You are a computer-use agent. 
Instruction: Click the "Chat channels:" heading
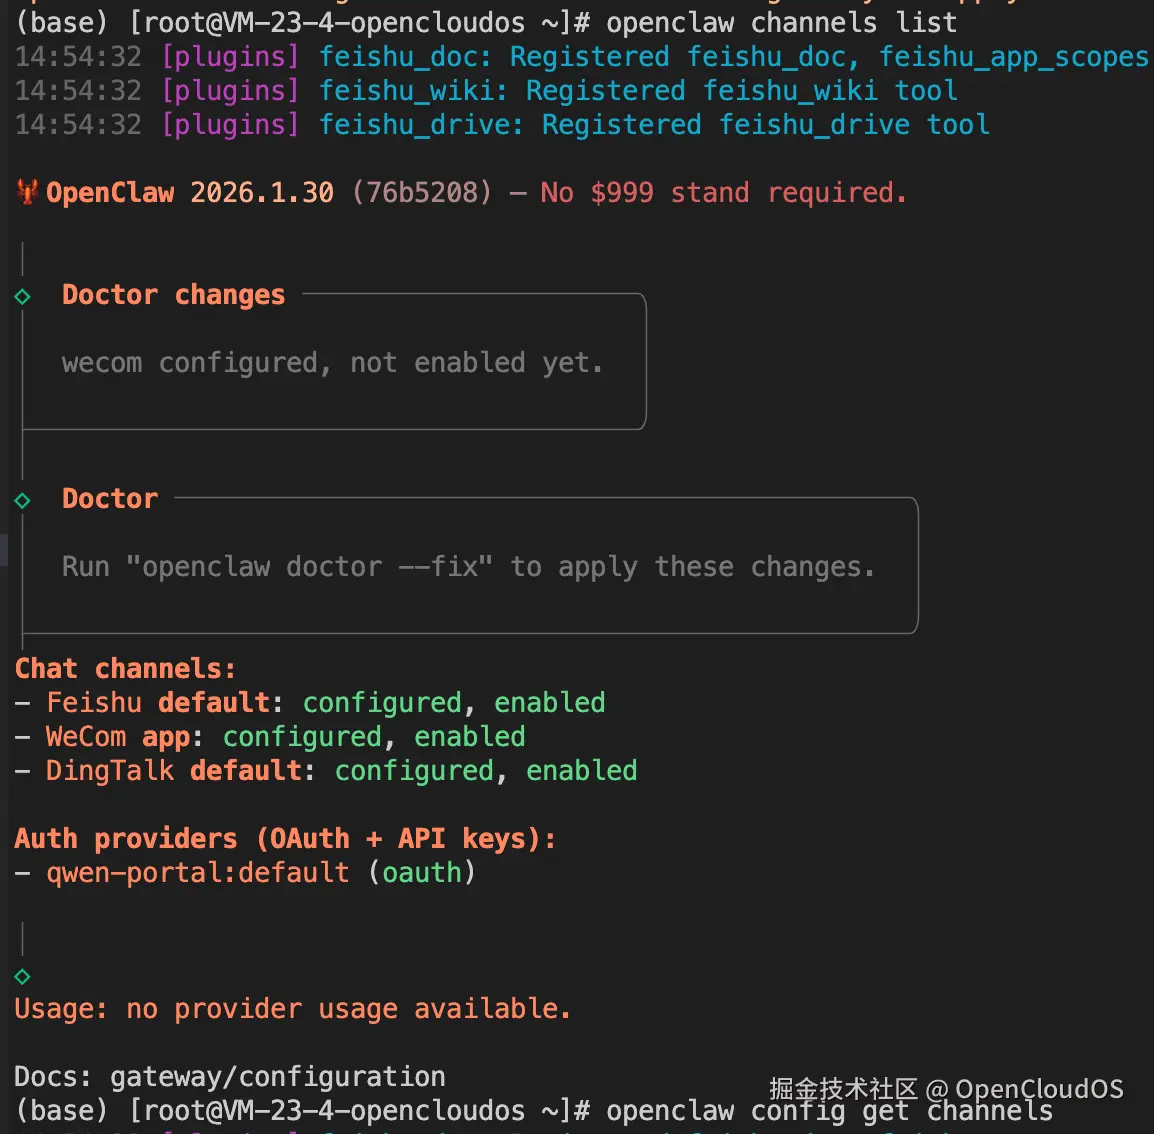tap(125, 668)
